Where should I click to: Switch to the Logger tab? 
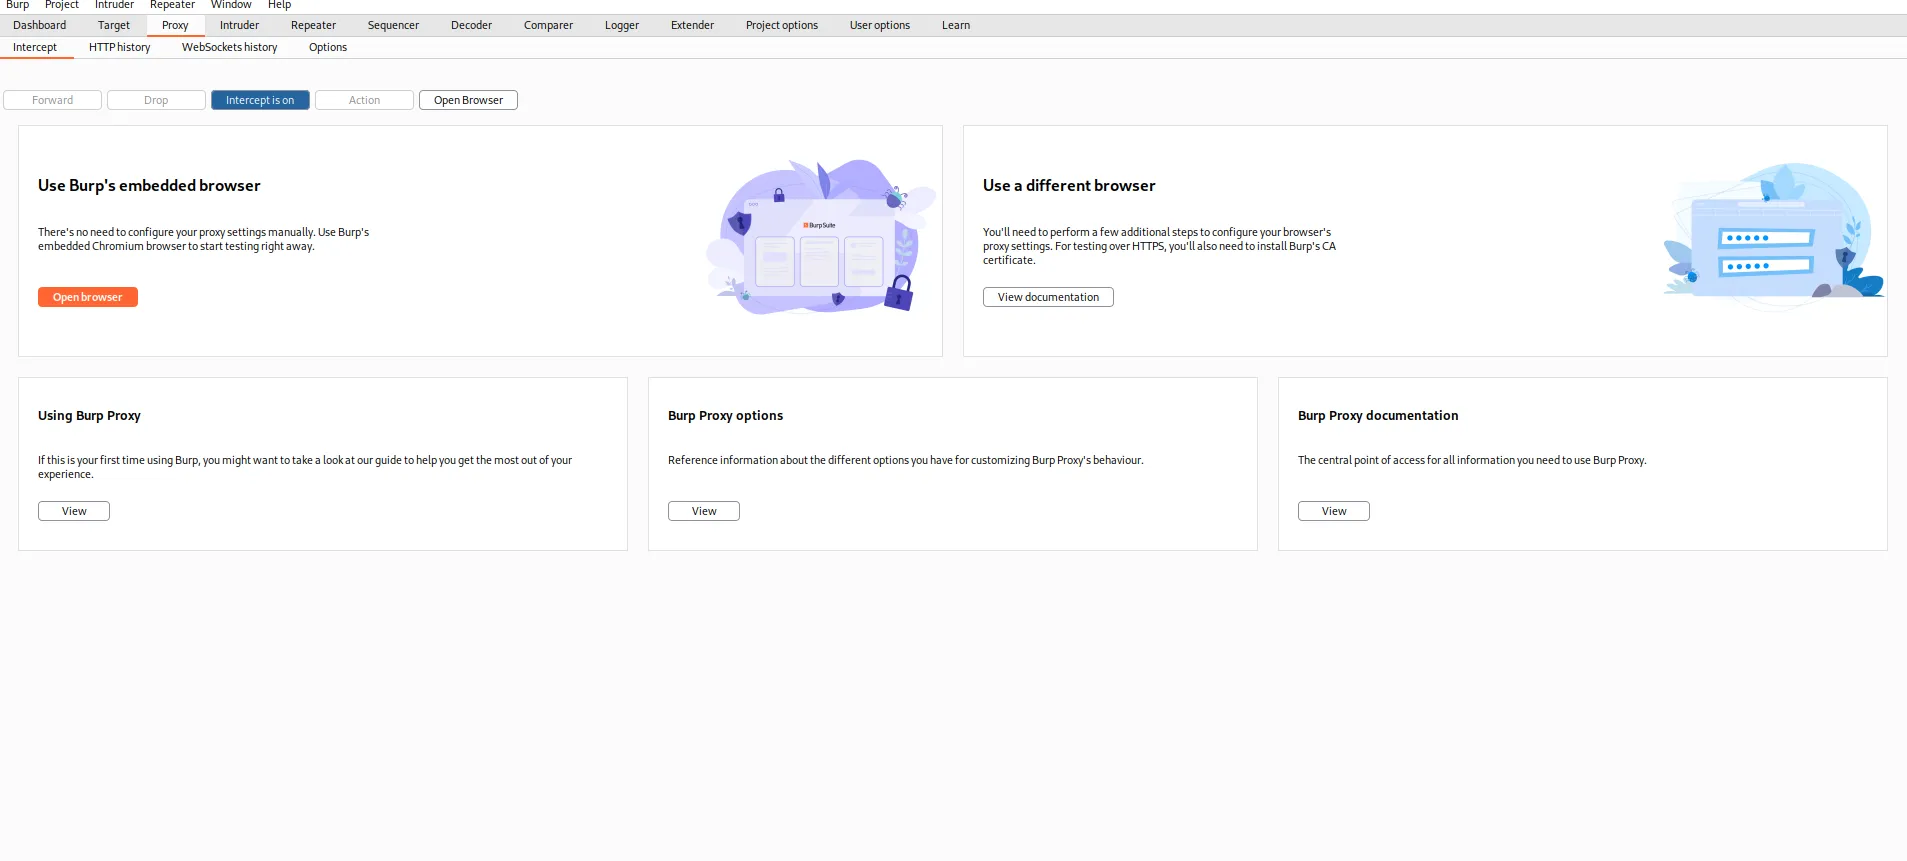point(622,25)
